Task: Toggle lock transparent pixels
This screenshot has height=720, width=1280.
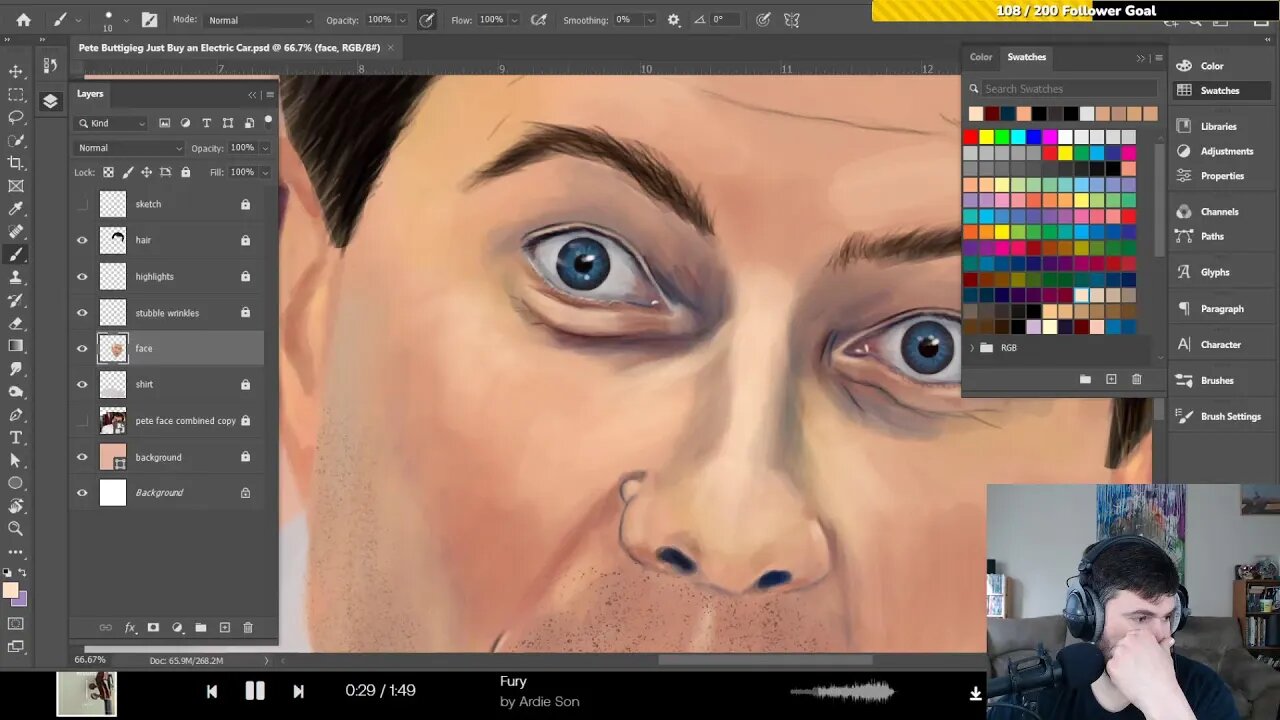Action: click(x=108, y=172)
